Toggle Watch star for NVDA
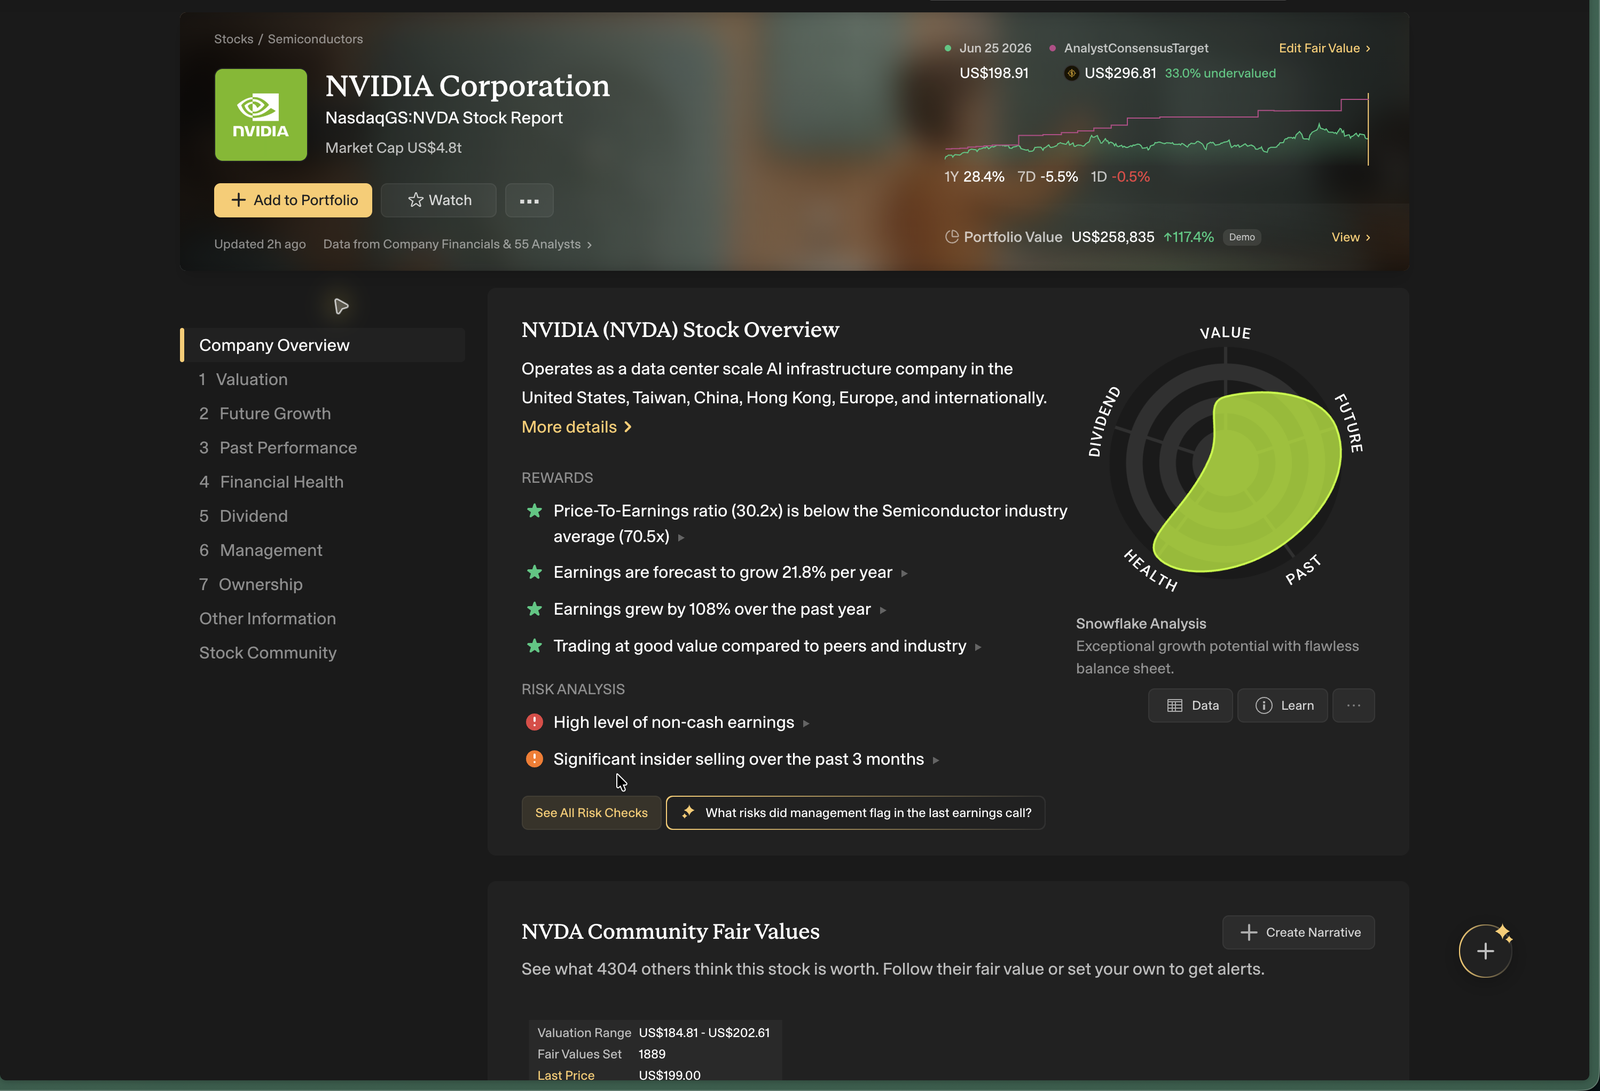Viewport: 1600px width, 1091px height. tap(439, 200)
